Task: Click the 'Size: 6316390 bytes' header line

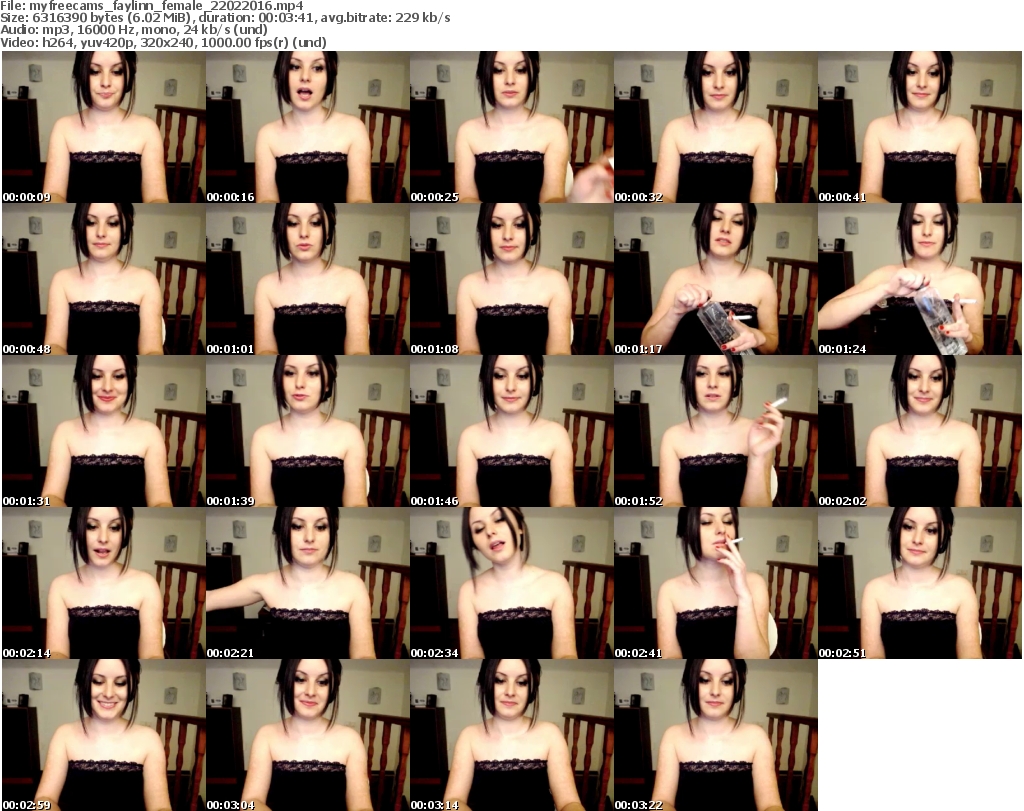Action: point(225,18)
